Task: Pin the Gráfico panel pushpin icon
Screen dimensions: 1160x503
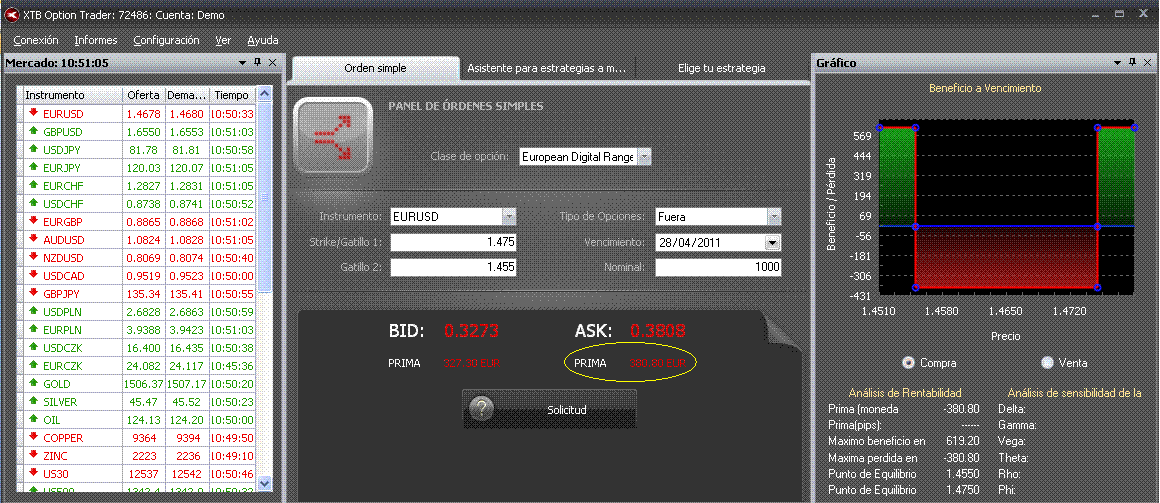Action: 1132,63
